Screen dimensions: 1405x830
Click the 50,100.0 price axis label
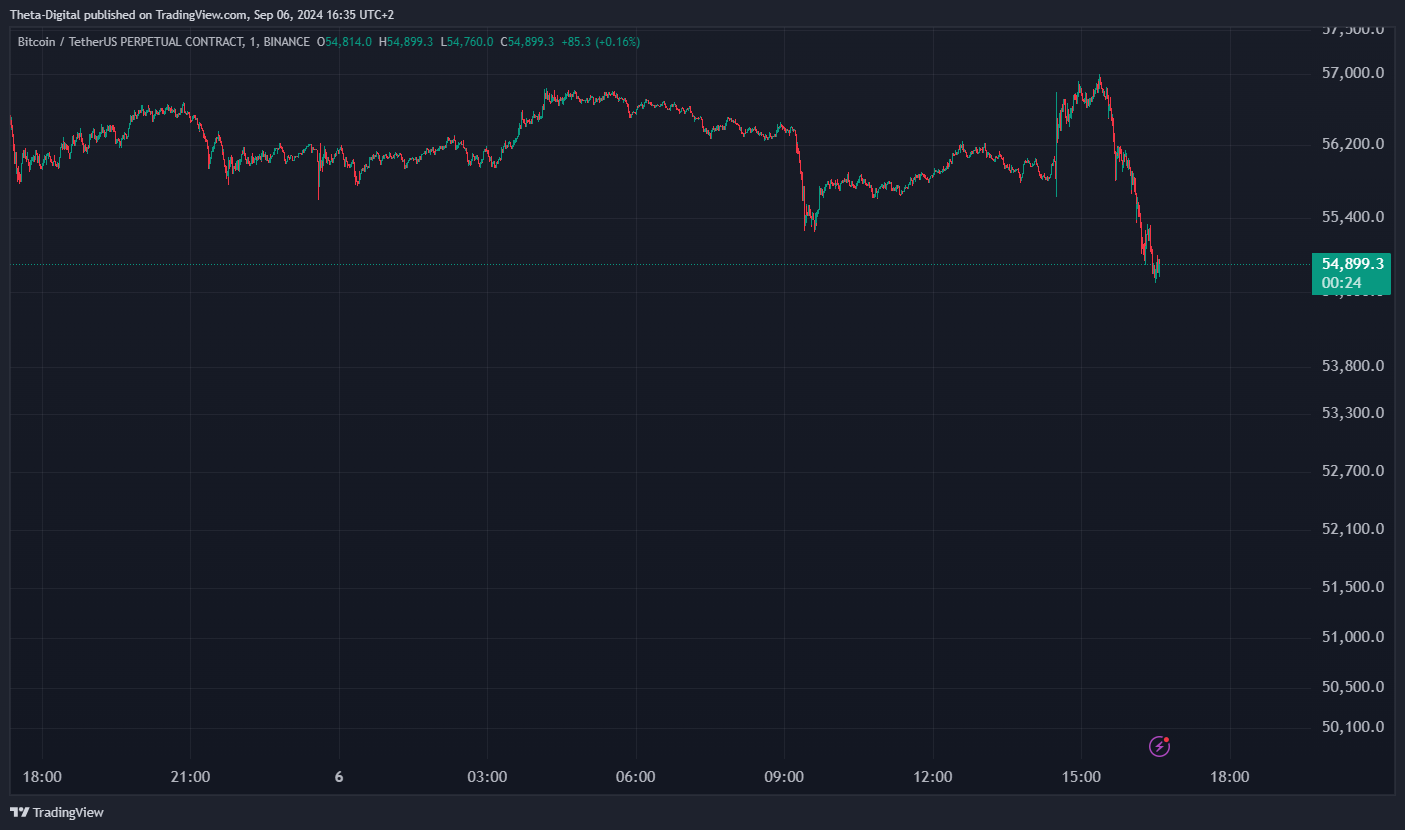[1353, 727]
